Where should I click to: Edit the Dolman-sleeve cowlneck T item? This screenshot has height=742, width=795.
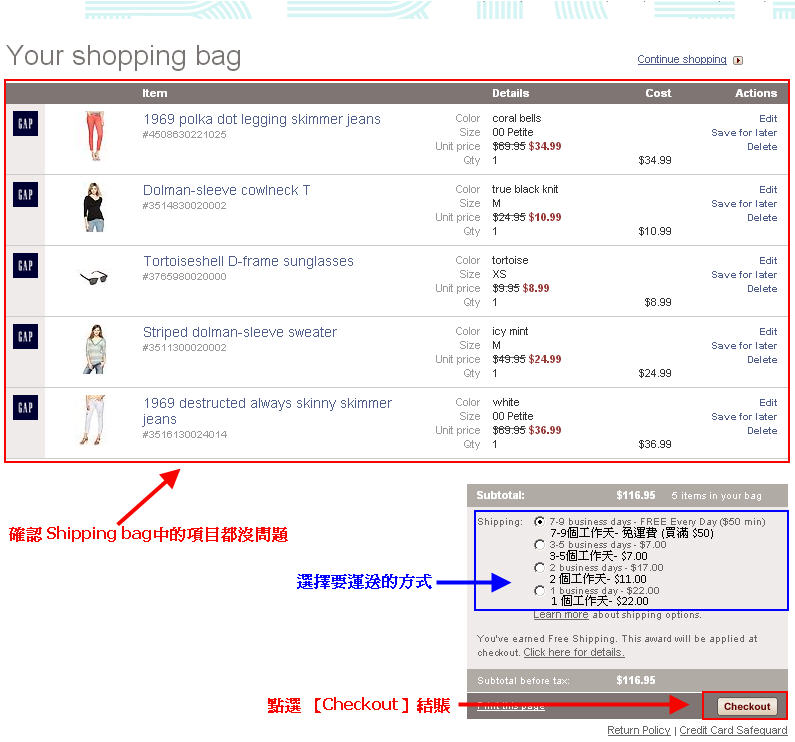coord(768,190)
